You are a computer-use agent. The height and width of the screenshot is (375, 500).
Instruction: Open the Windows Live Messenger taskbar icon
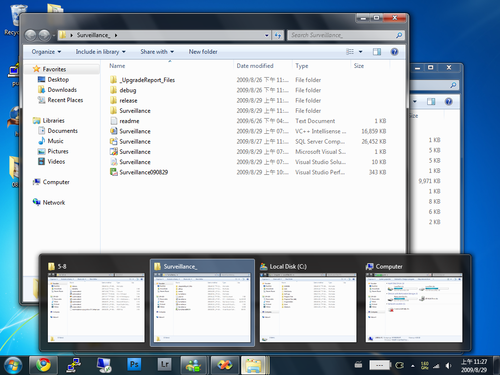coord(195,365)
